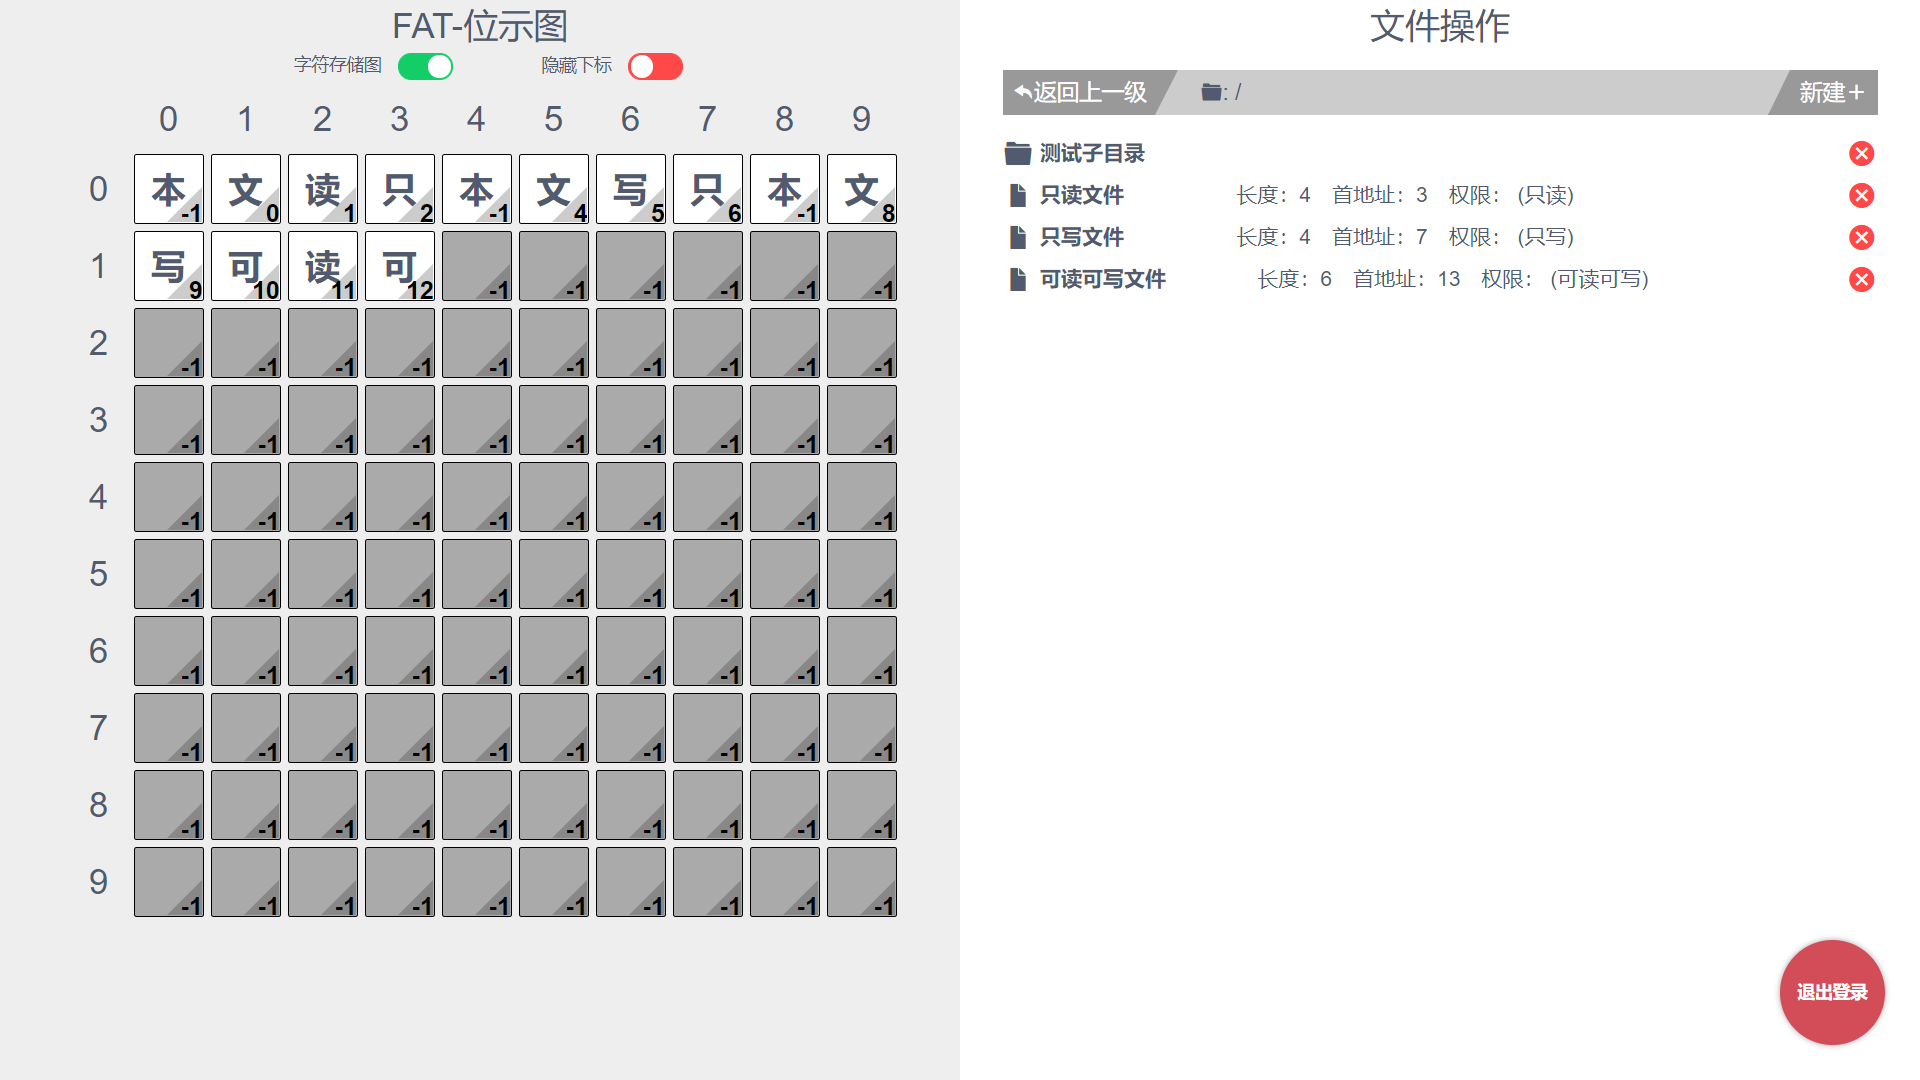Open the file named 可读可写文件
The height and width of the screenshot is (1080, 1920).
tap(1102, 279)
